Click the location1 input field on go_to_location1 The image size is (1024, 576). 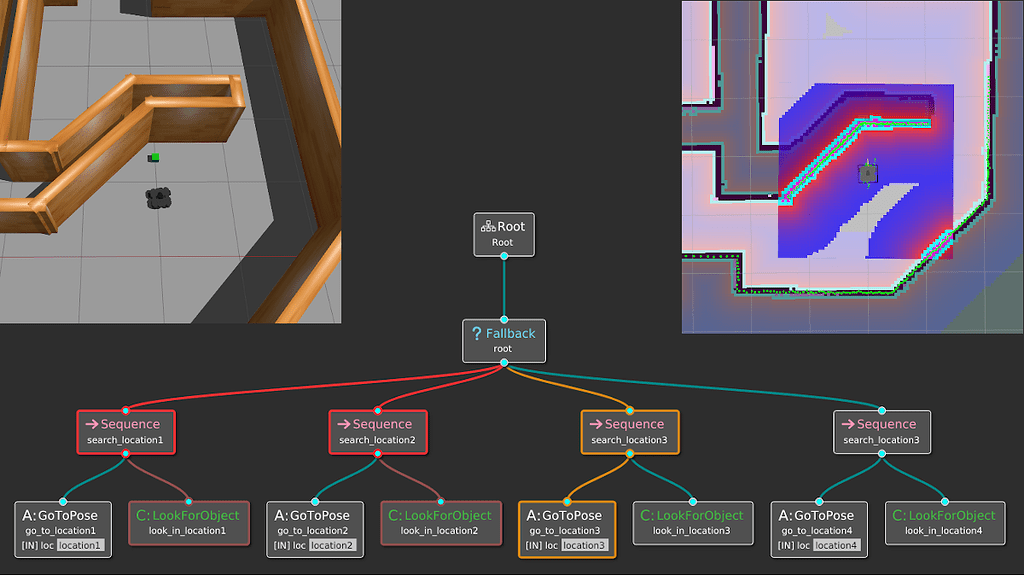pos(80,545)
